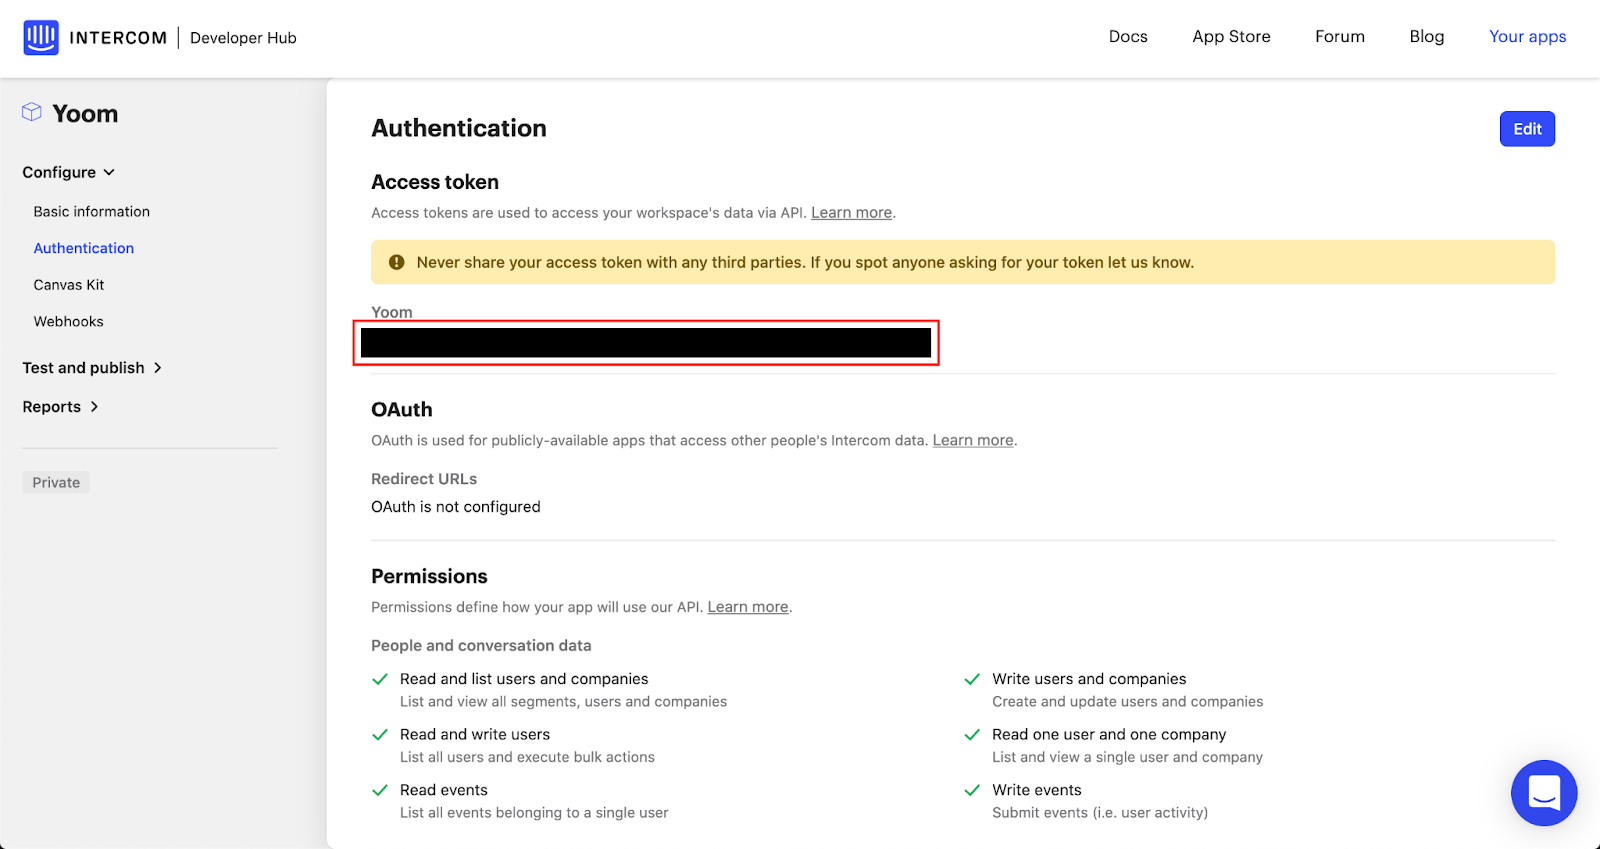Click the checkmark beside Read and list users
This screenshot has width=1600, height=849.
coord(380,679)
